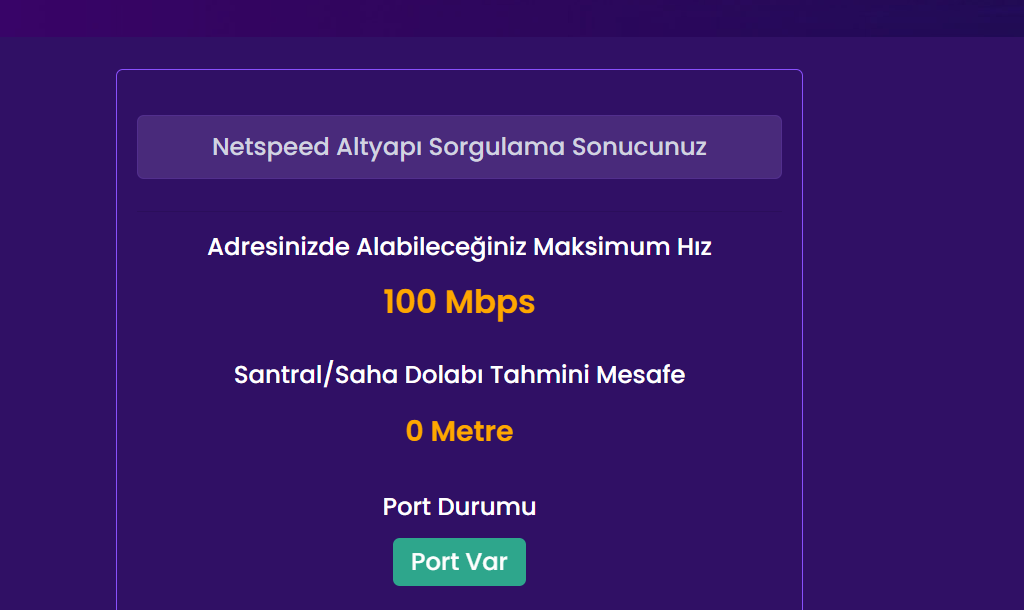Click the Netspeed Altyapı Sorgulama Sonucunuz banner
Image resolution: width=1024 pixels, height=610 pixels.
click(x=459, y=147)
